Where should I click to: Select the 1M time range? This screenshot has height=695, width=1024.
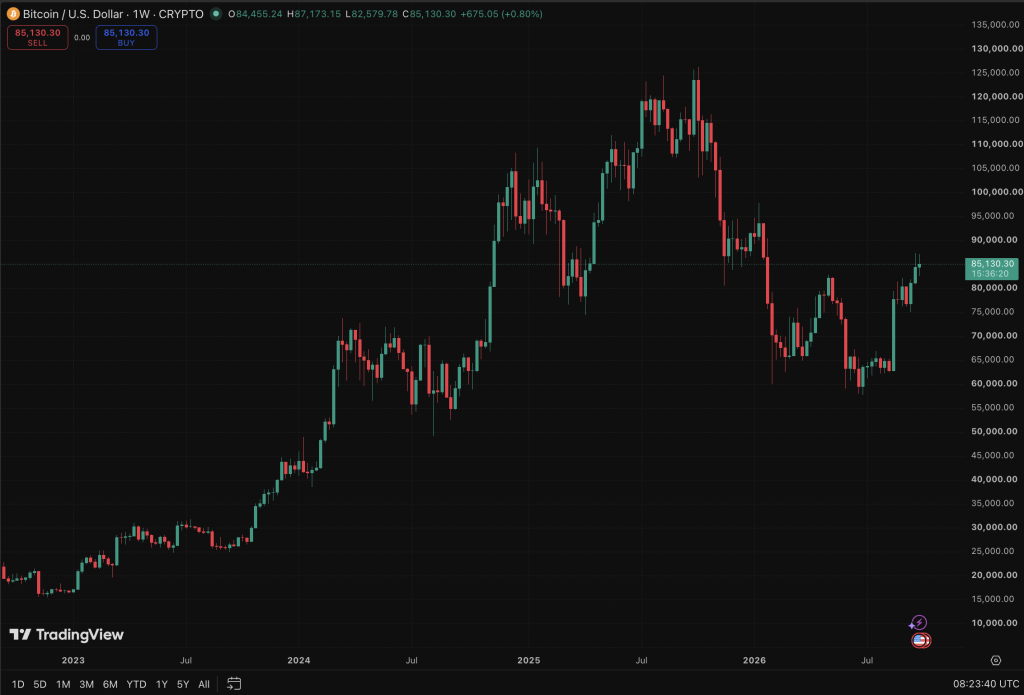pyautogui.click(x=63, y=684)
